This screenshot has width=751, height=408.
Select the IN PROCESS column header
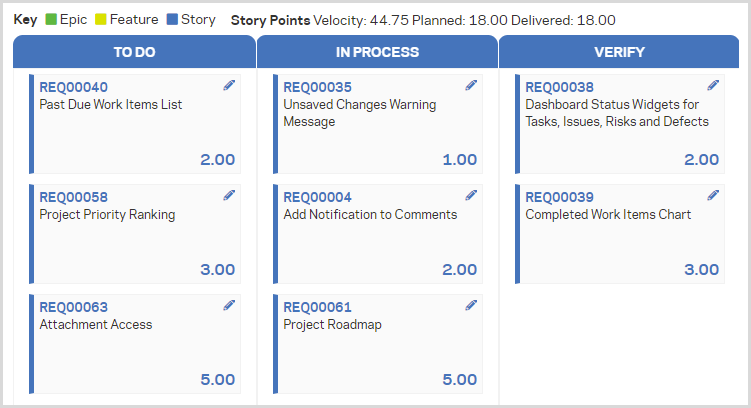tap(377, 52)
